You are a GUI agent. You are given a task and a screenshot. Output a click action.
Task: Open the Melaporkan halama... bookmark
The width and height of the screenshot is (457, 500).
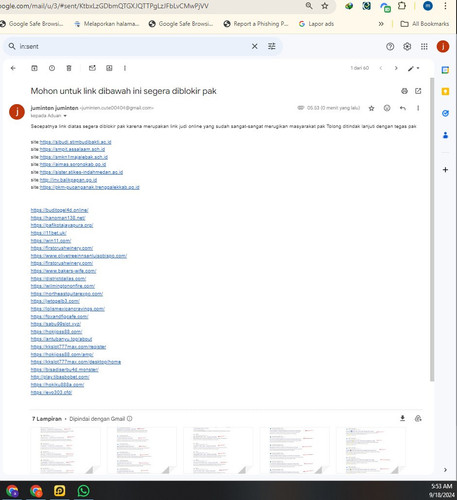(x=107, y=24)
